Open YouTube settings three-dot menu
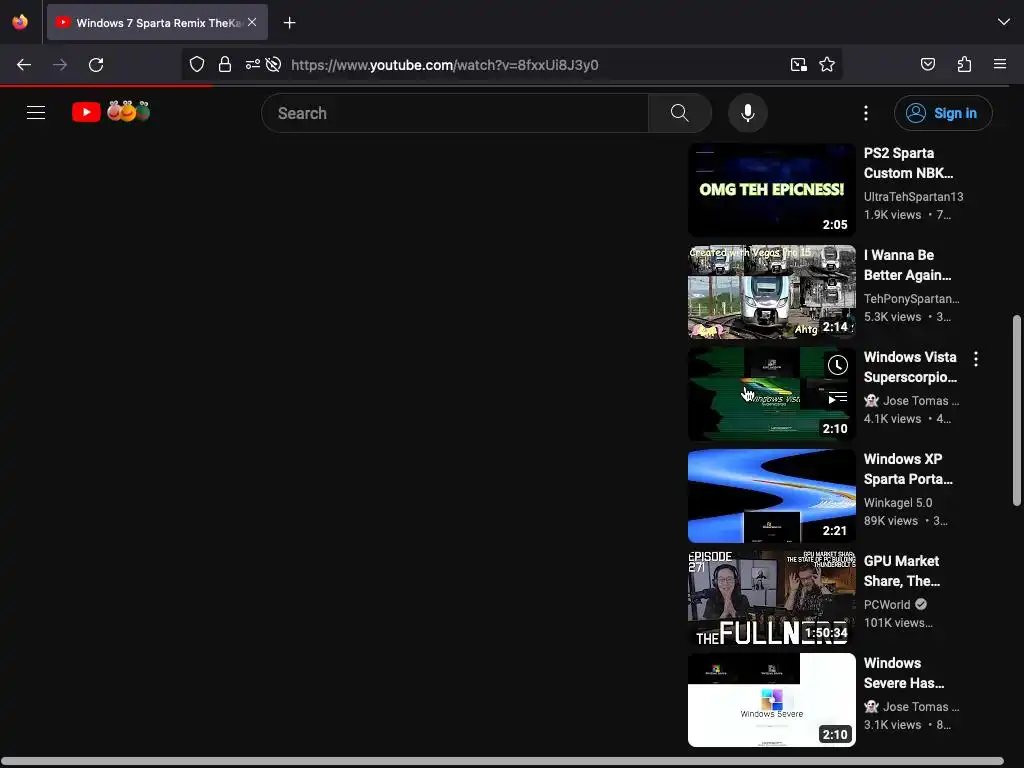Viewport: 1024px width, 768px height. coord(866,113)
